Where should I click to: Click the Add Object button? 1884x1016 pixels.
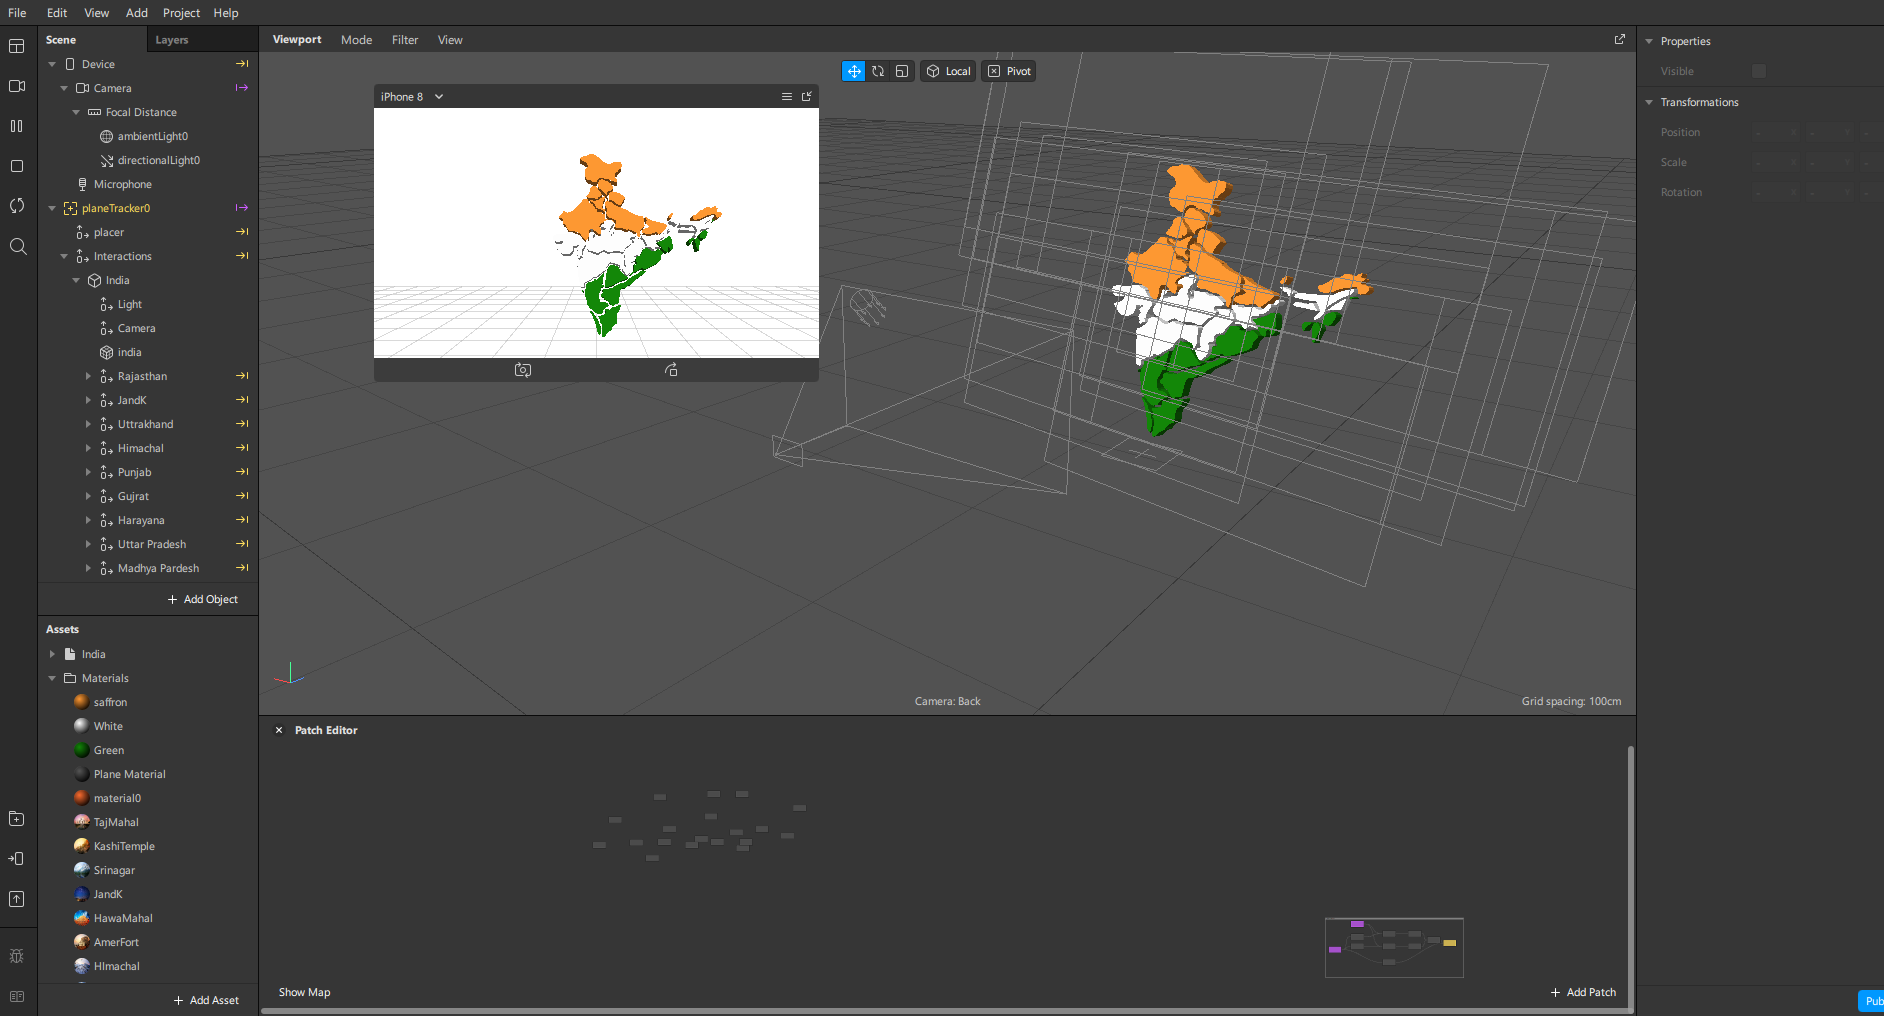pos(203,599)
